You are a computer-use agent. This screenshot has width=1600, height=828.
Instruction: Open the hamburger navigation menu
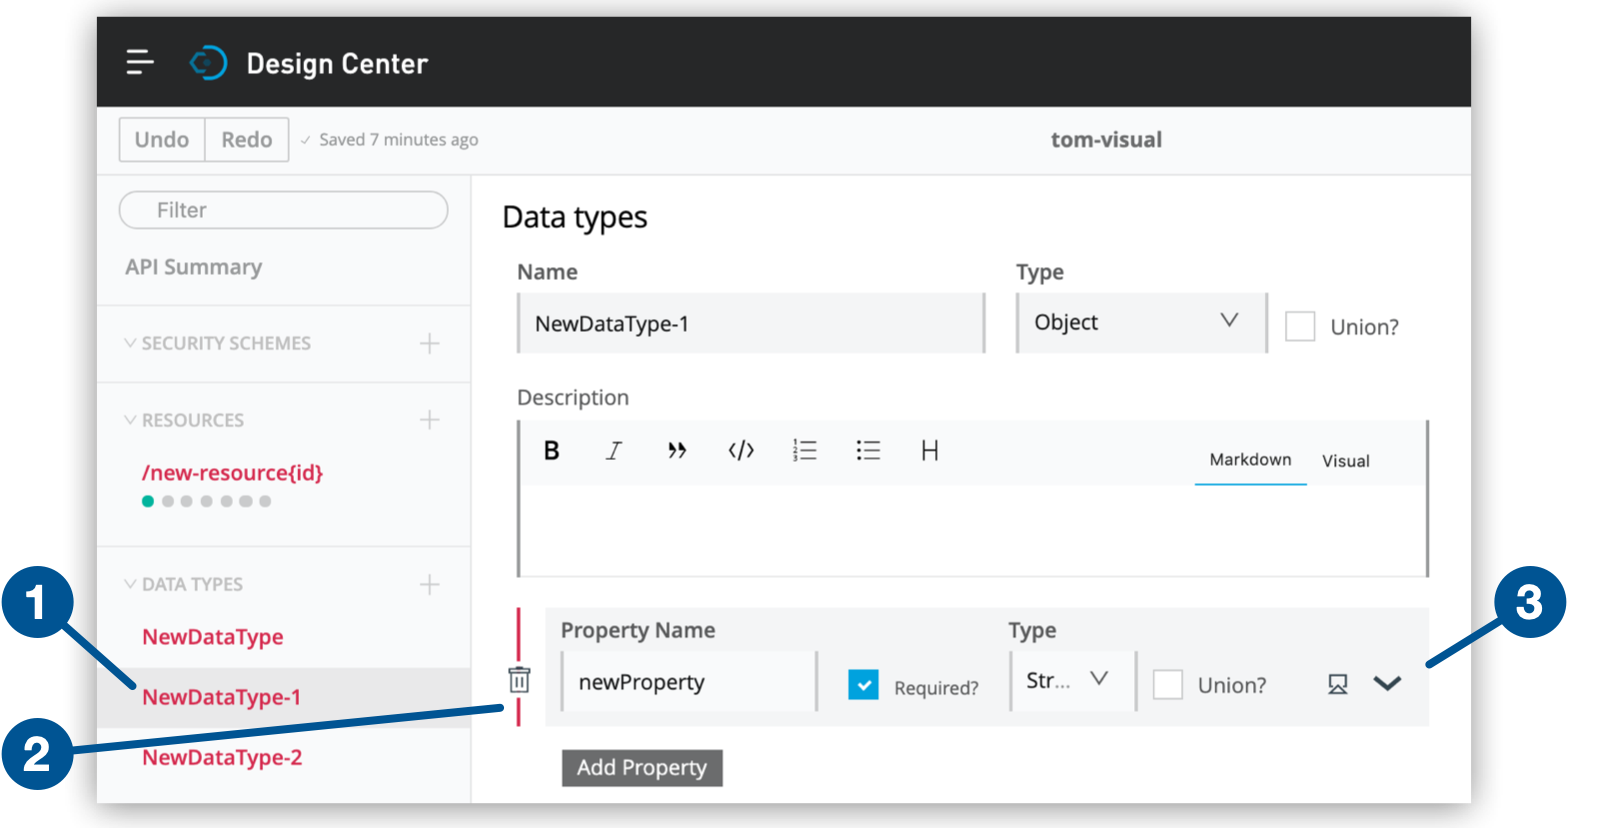coord(140,63)
